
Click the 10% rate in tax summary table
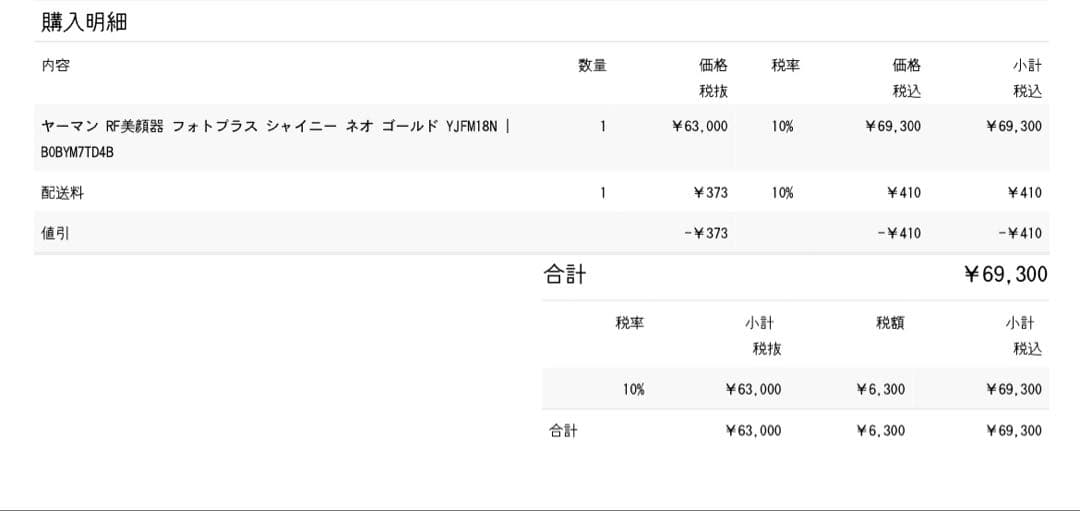(633, 389)
